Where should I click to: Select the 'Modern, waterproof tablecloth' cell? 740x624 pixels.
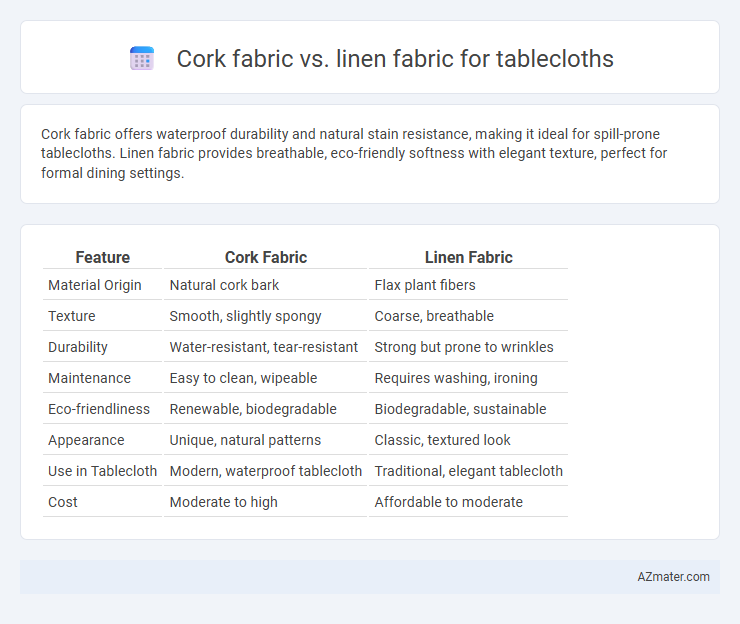(266, 471)
